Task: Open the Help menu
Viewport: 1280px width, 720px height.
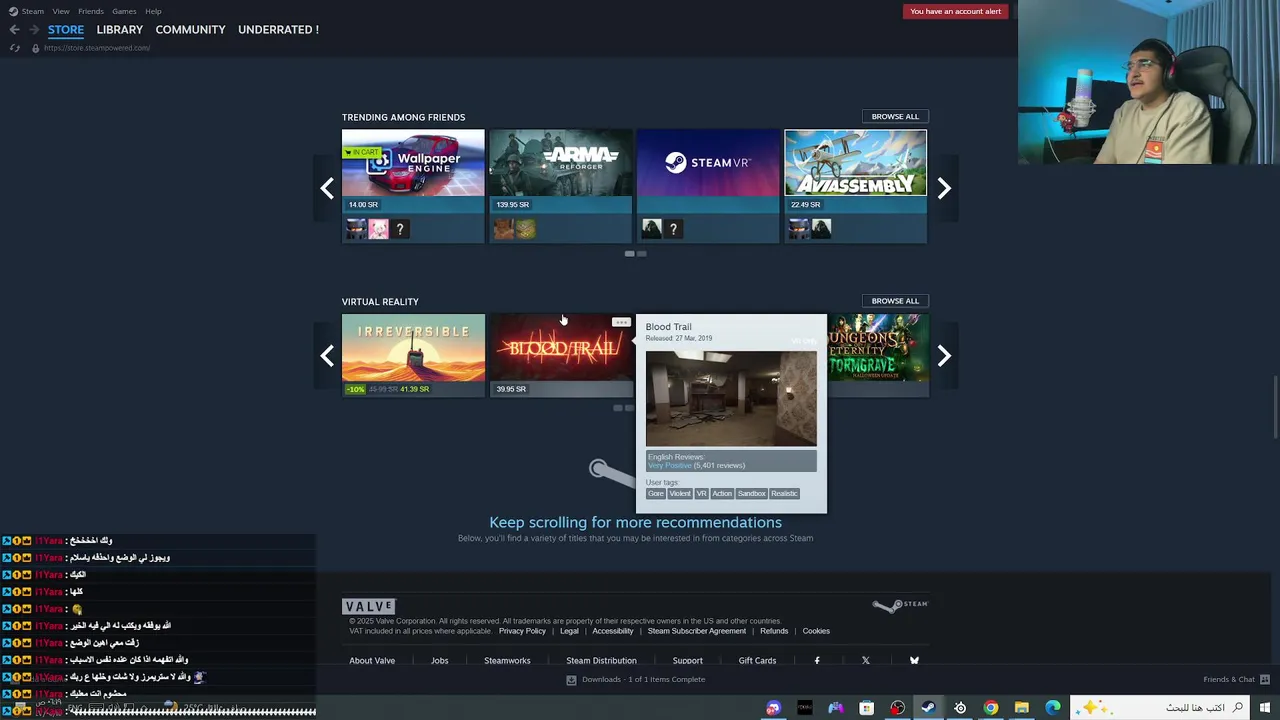Action: pyautogui.click(x=153, y=11)
